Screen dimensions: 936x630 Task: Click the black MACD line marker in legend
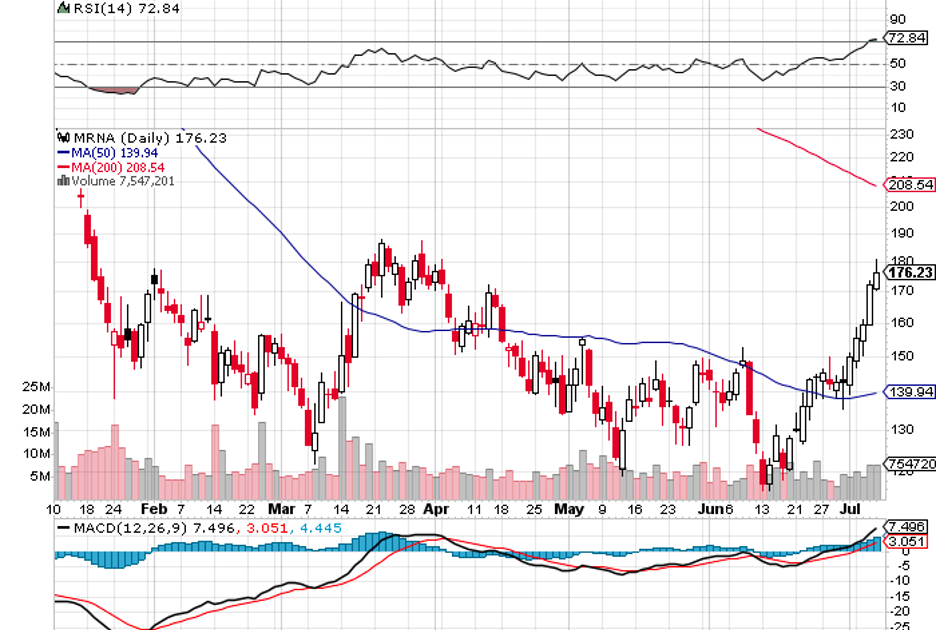coord(63,527)
